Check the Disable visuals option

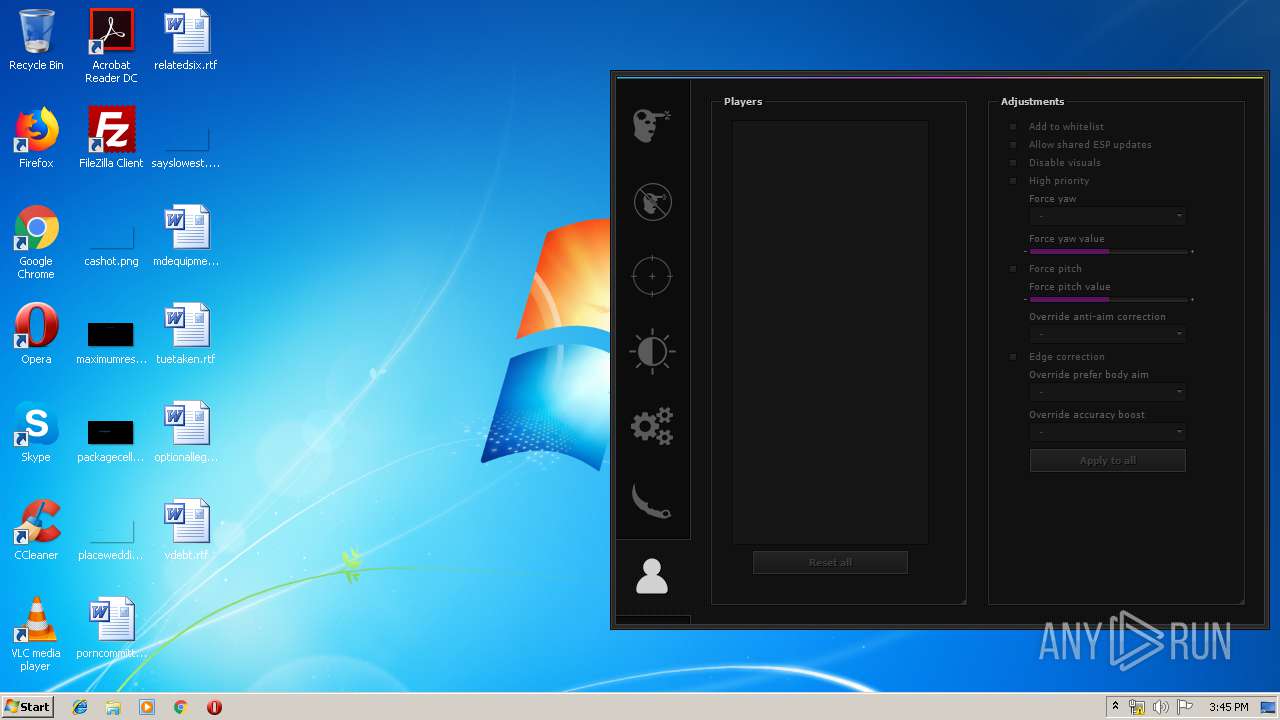(1013, 163)
